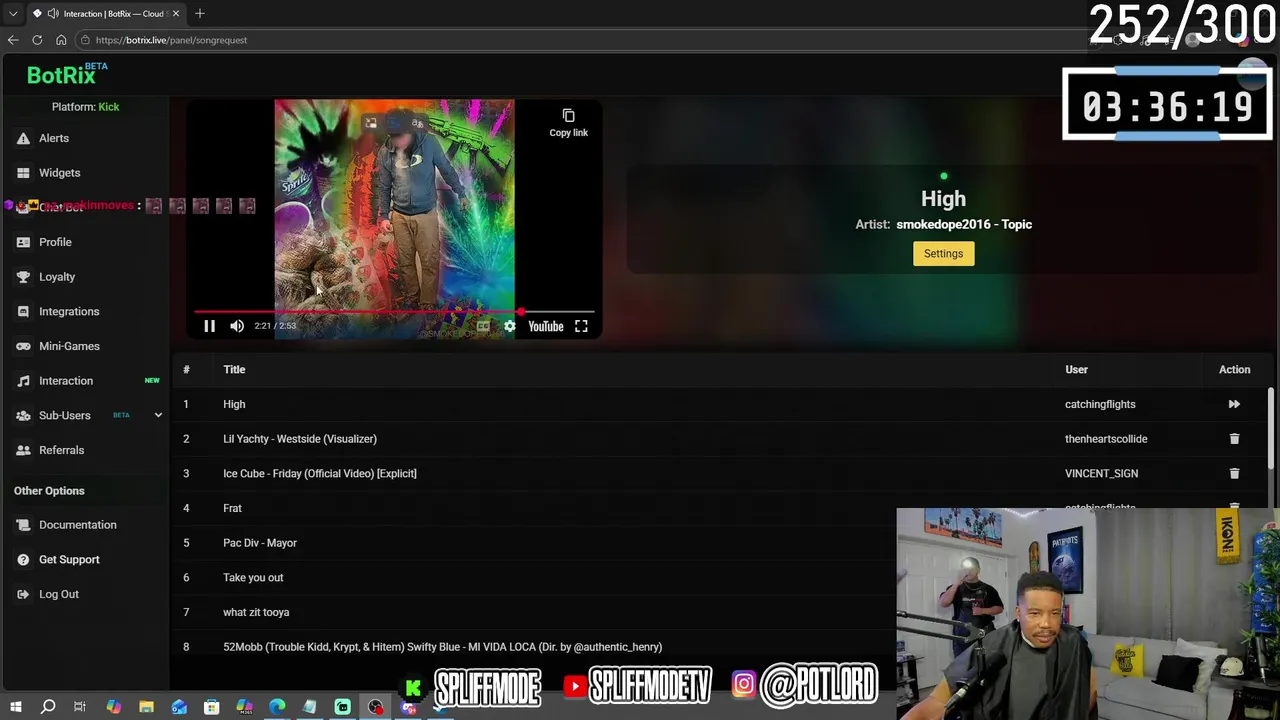Click the Sub-Users people icon

[x=23, y=415]
